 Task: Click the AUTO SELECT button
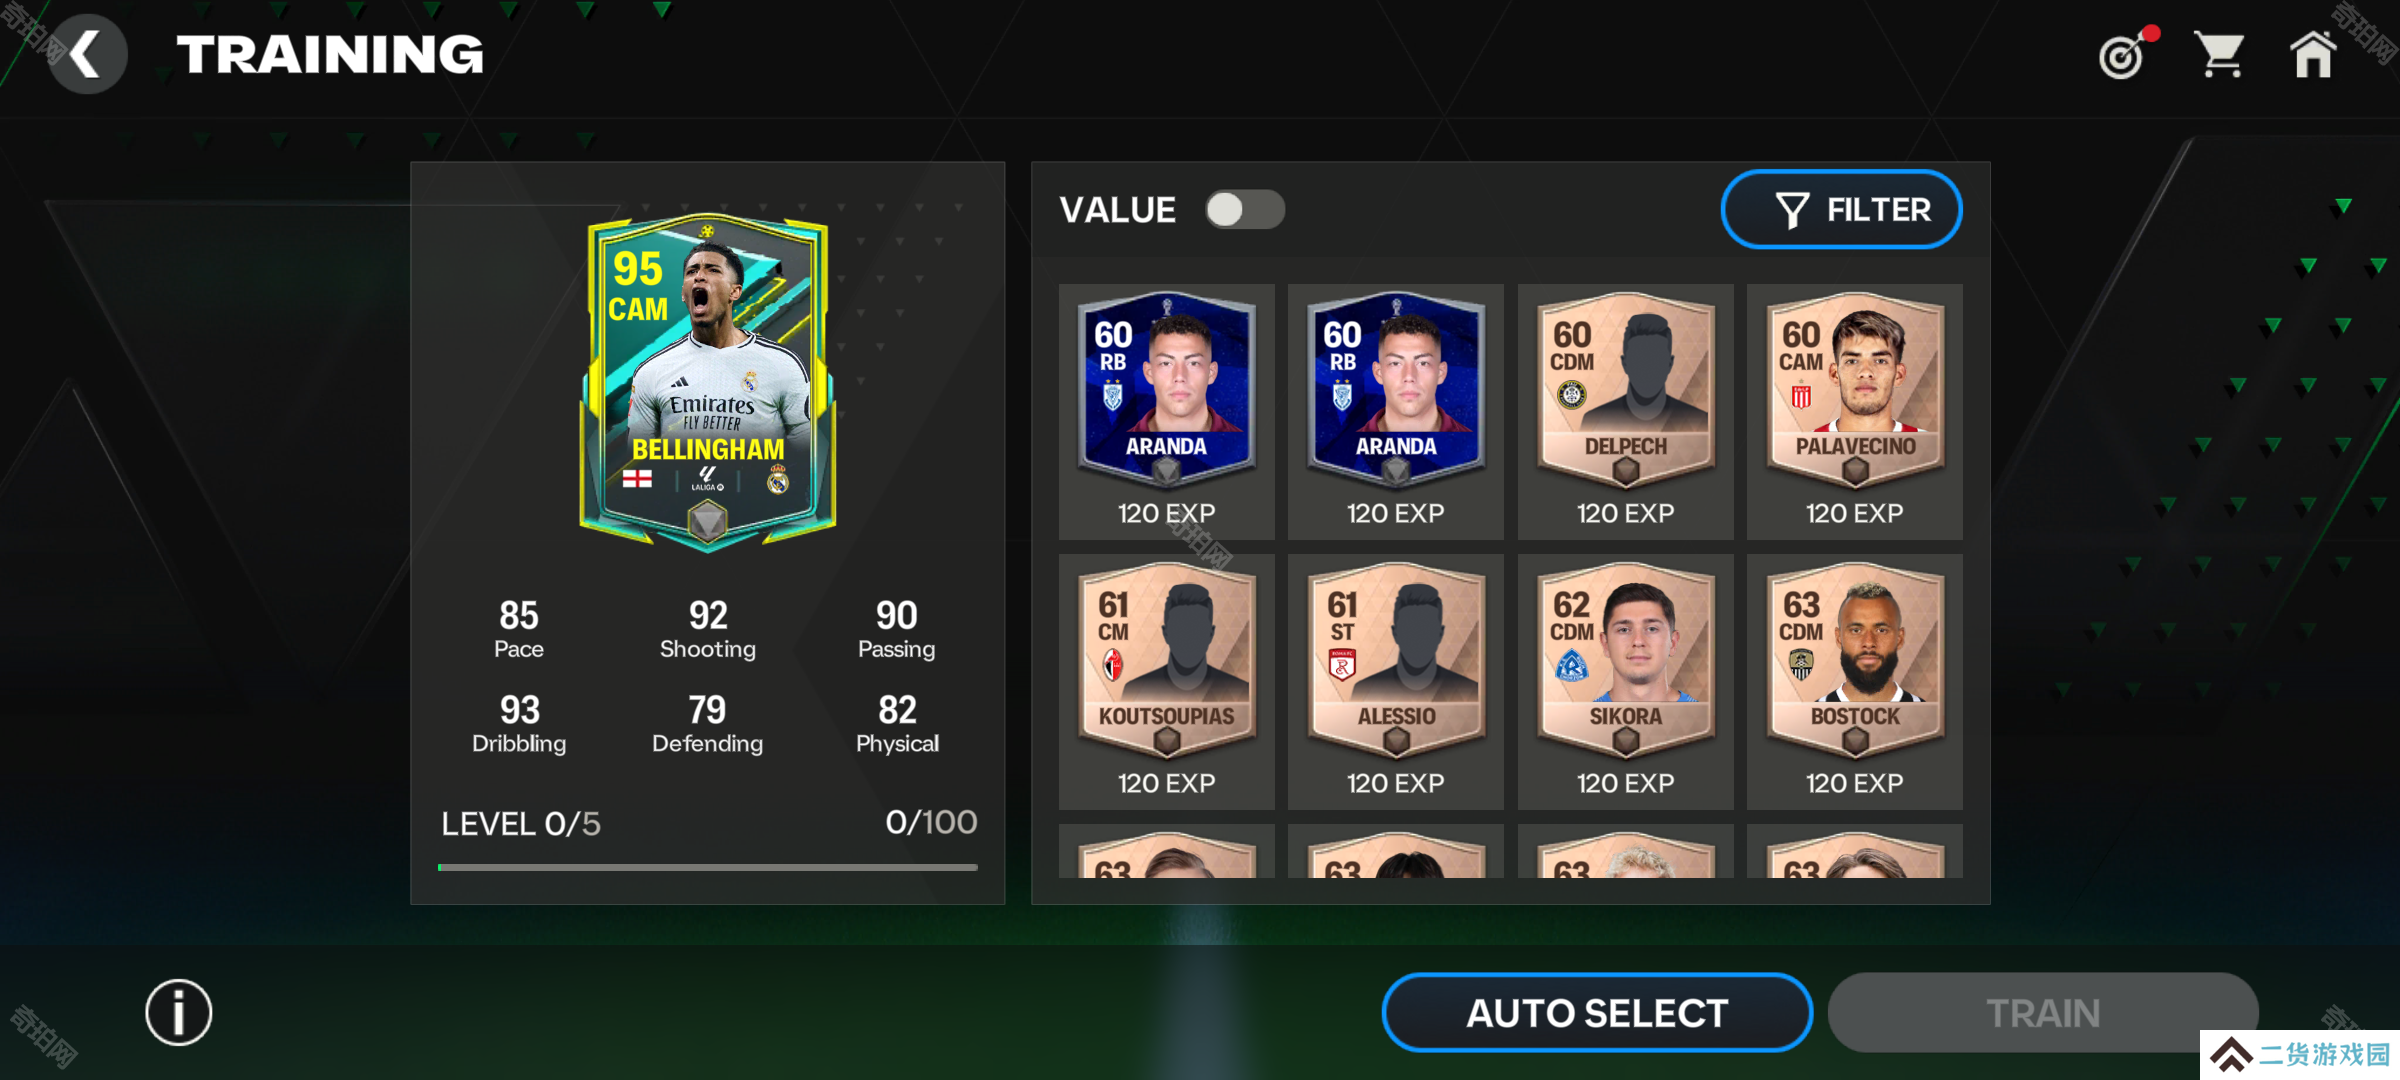[1597, 1013]
